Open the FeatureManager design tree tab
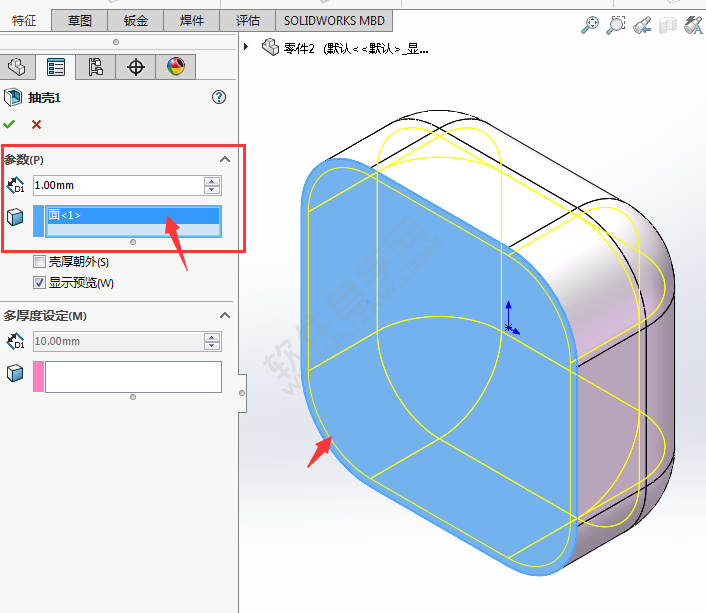This screenshot has width=706, height=613. pos(17,67)
